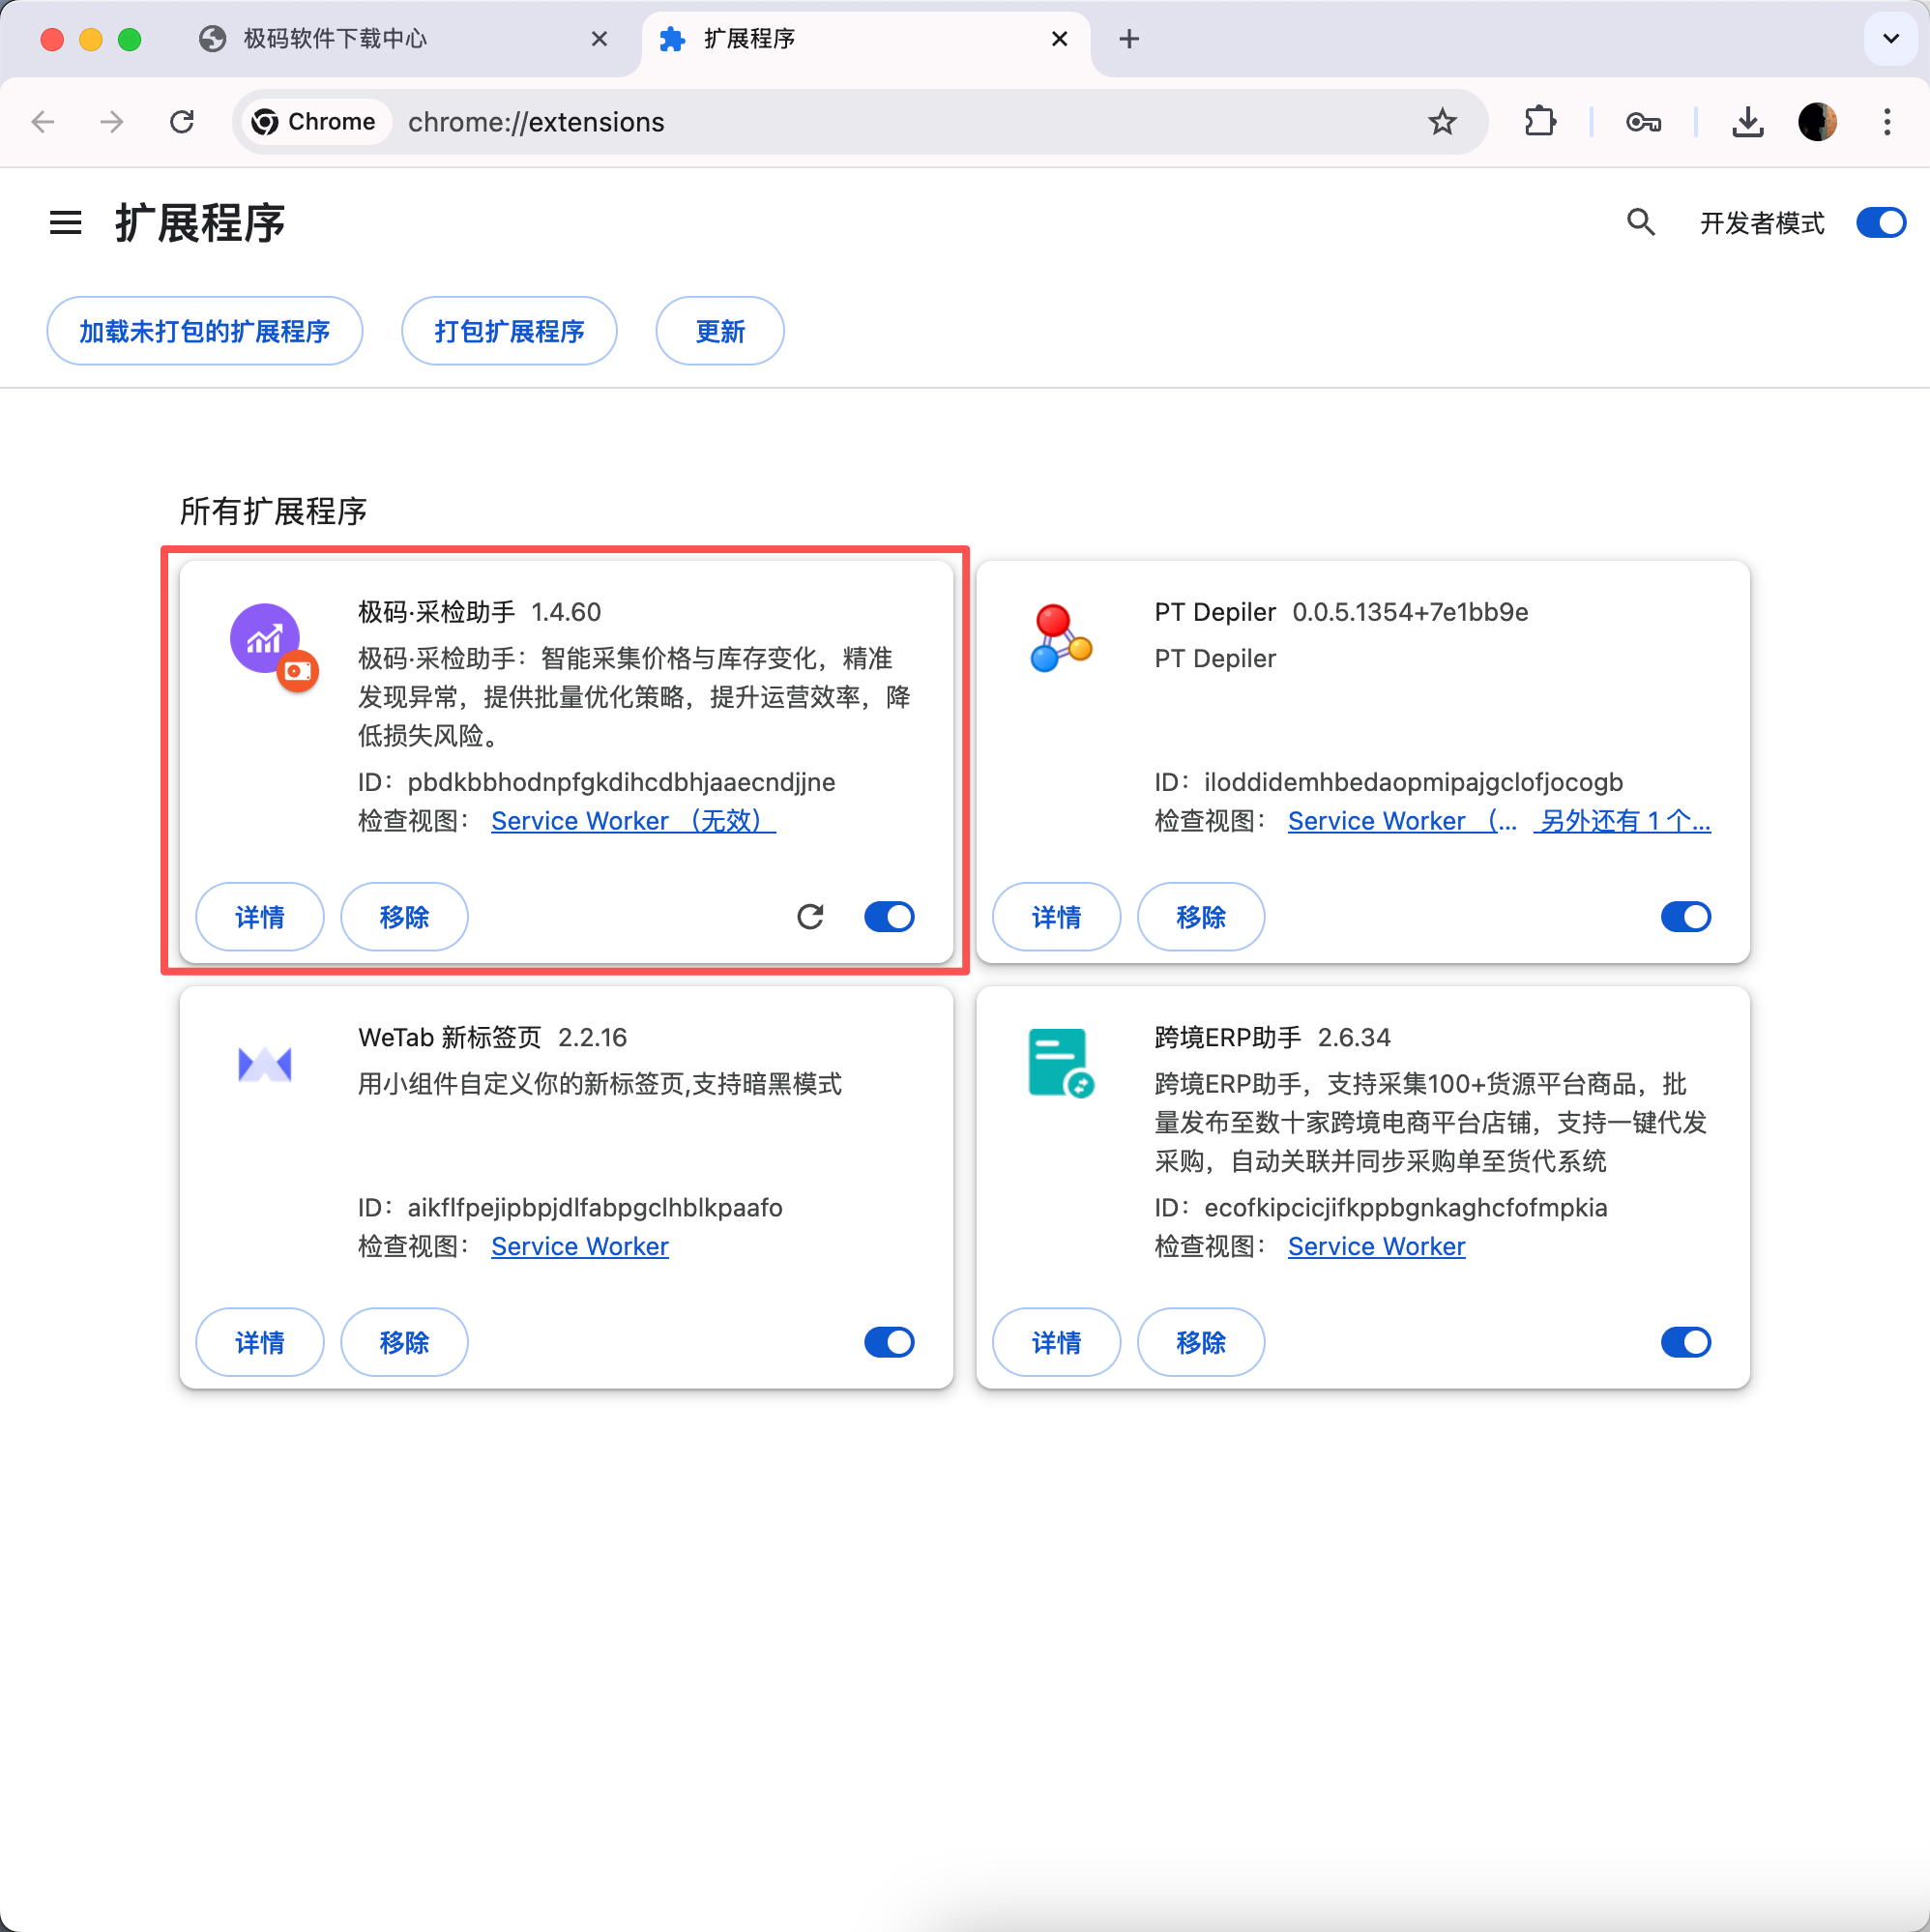Expand 另外还有 1 个 for PT Depiler
This screenshot has width=1930, height=1932.
pos(1621,820)
